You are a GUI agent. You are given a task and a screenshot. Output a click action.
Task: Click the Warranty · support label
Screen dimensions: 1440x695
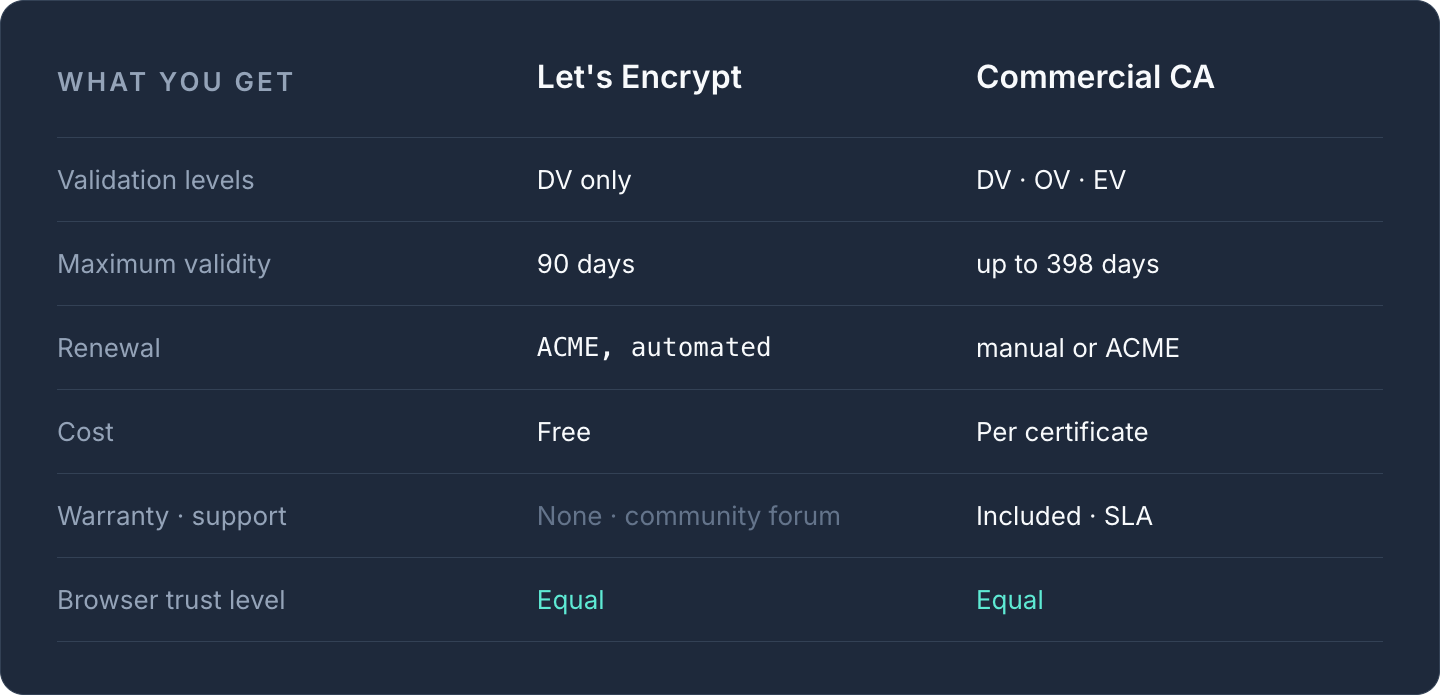click(x=172, y=516)
